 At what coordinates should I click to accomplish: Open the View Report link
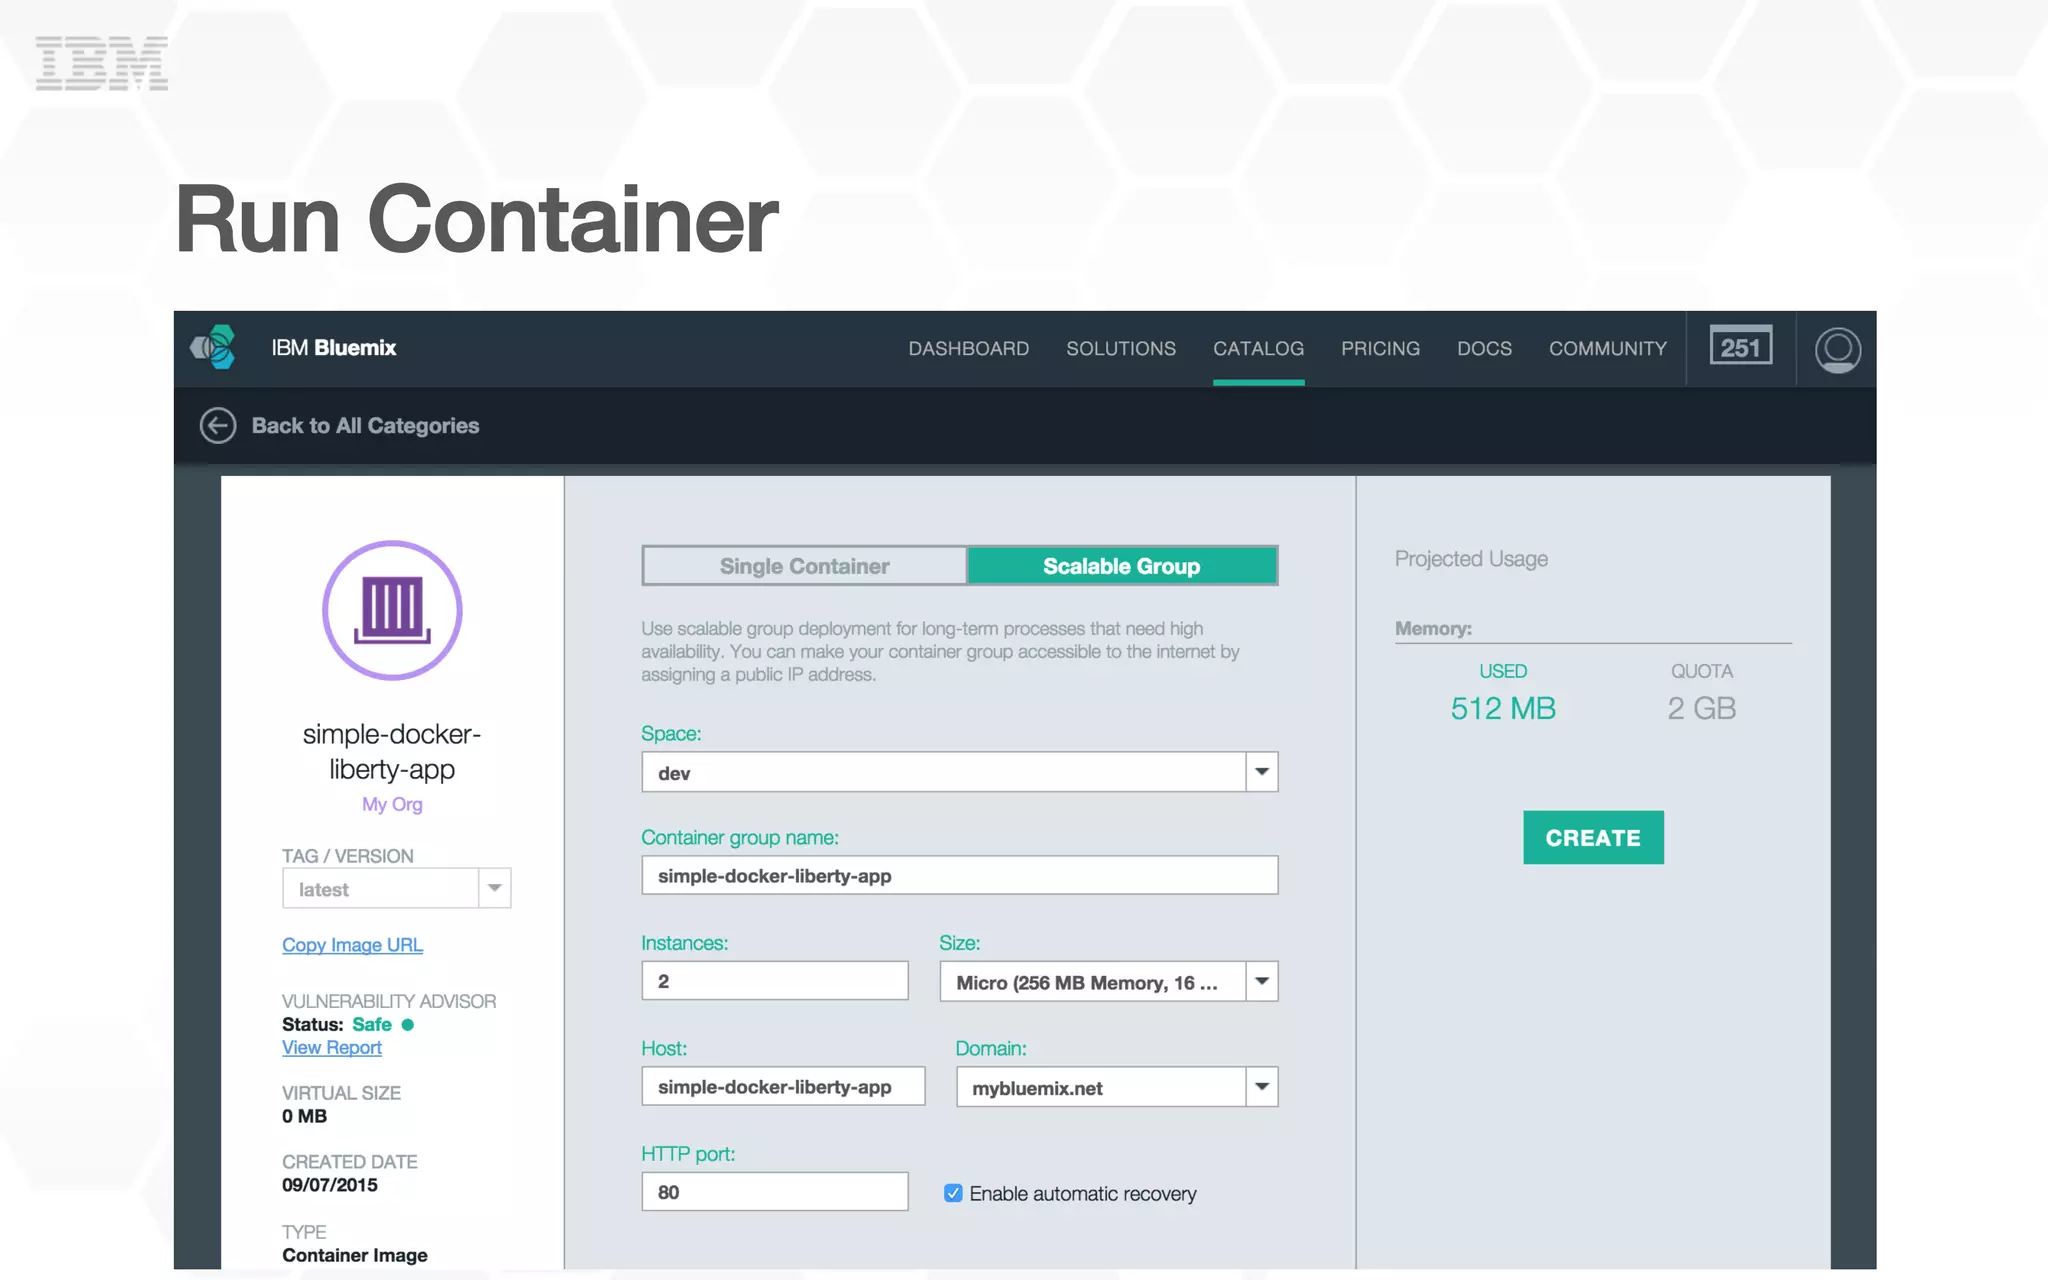[332, 1048]
